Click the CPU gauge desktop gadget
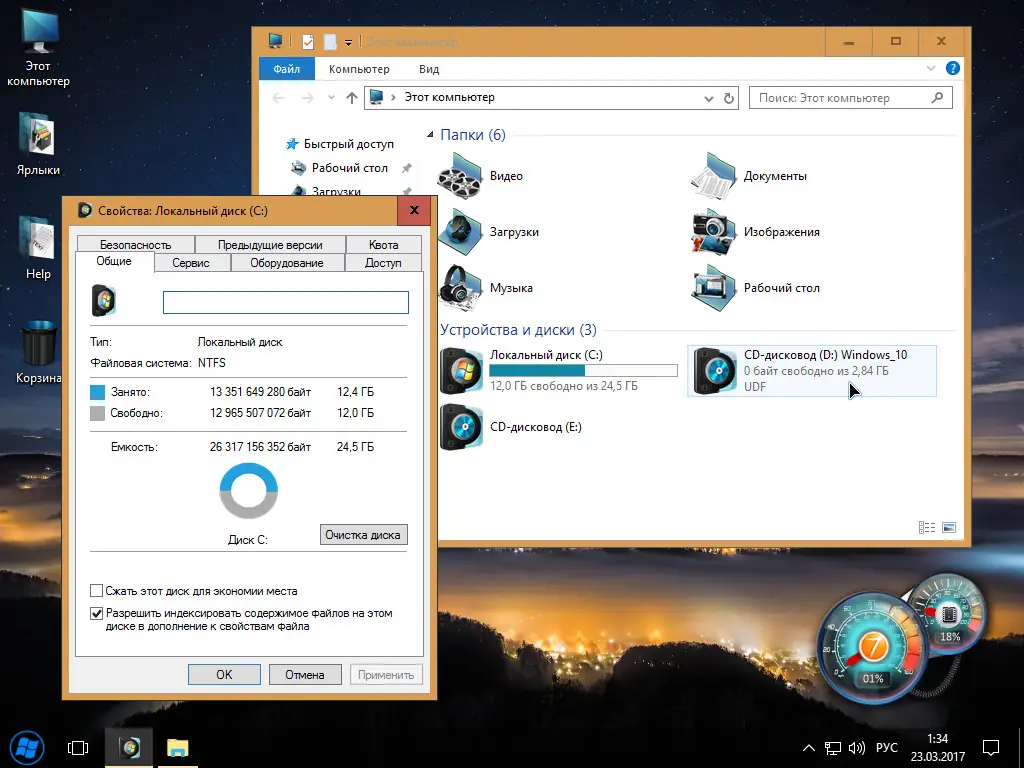This screenshot has height=768, width=1024. coord(872,647)
